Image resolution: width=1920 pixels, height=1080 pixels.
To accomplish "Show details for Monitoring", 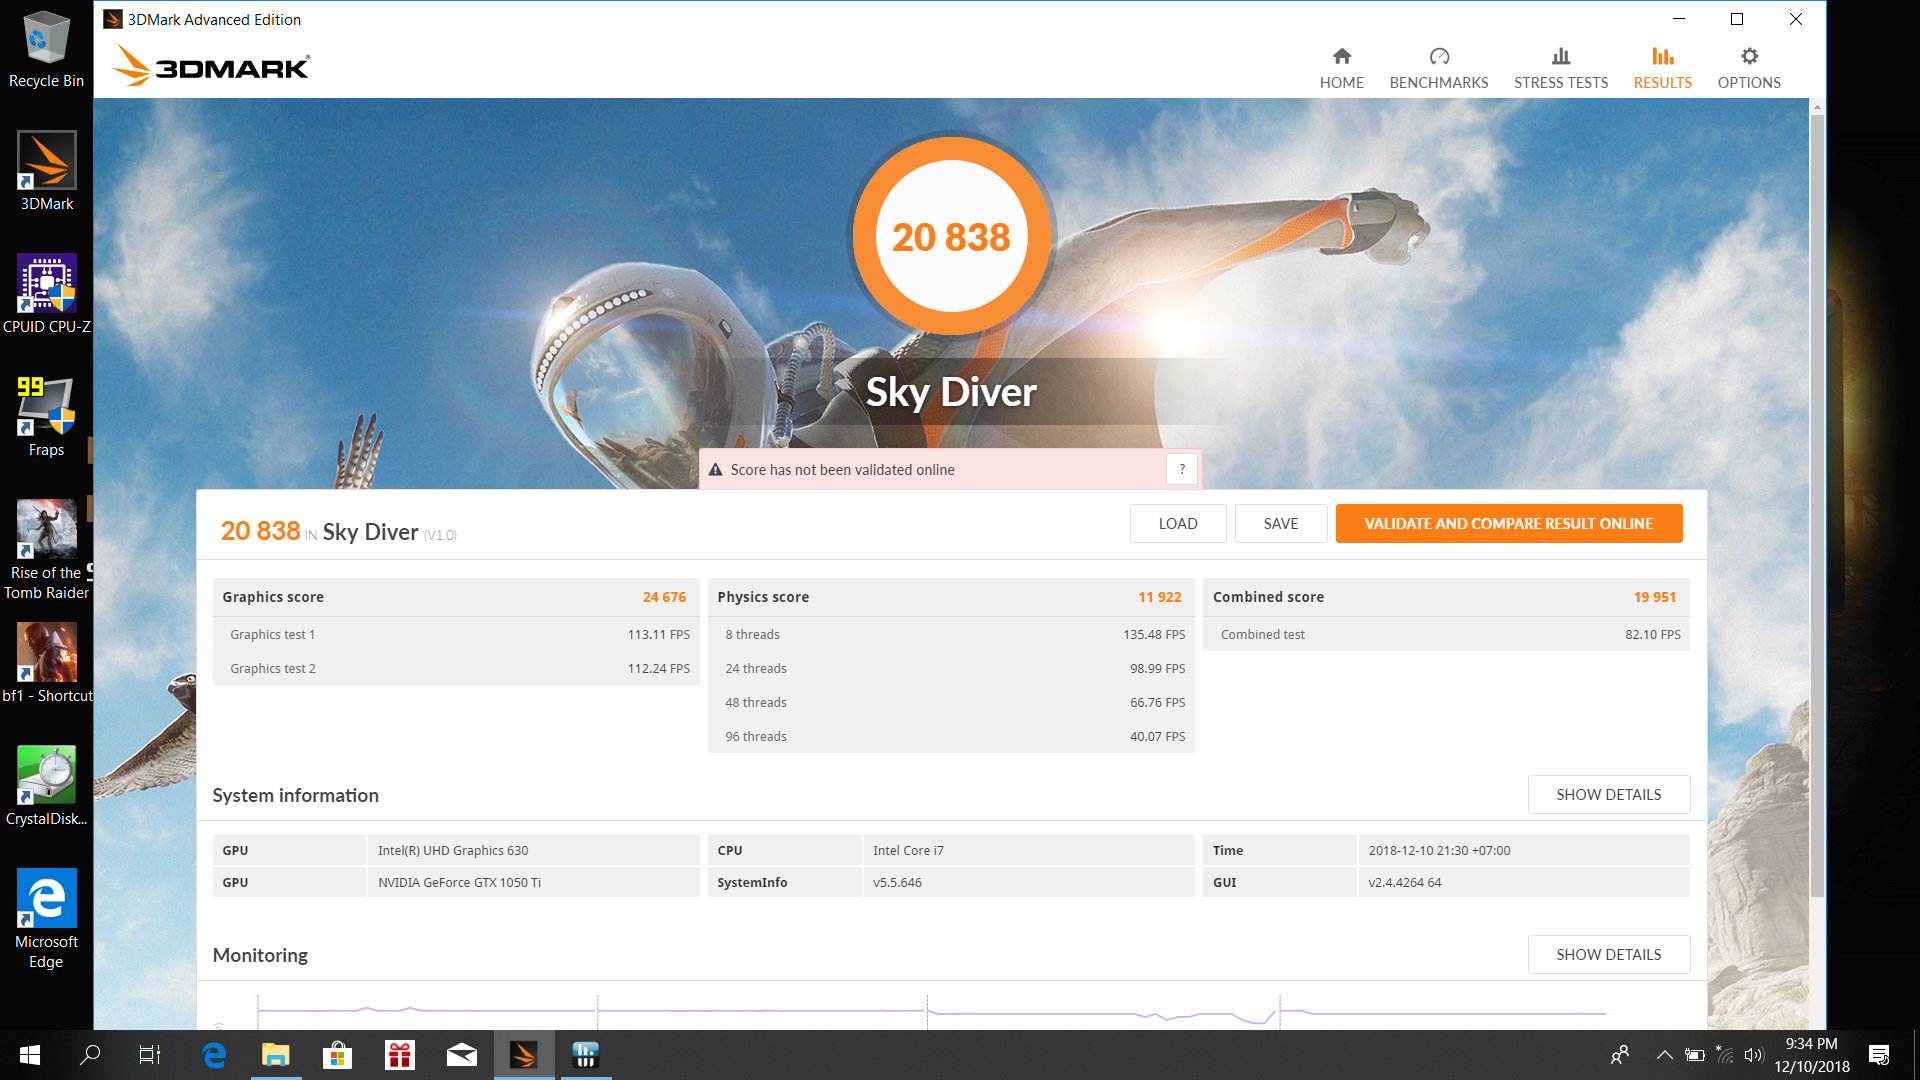I will click(1608, 955).
